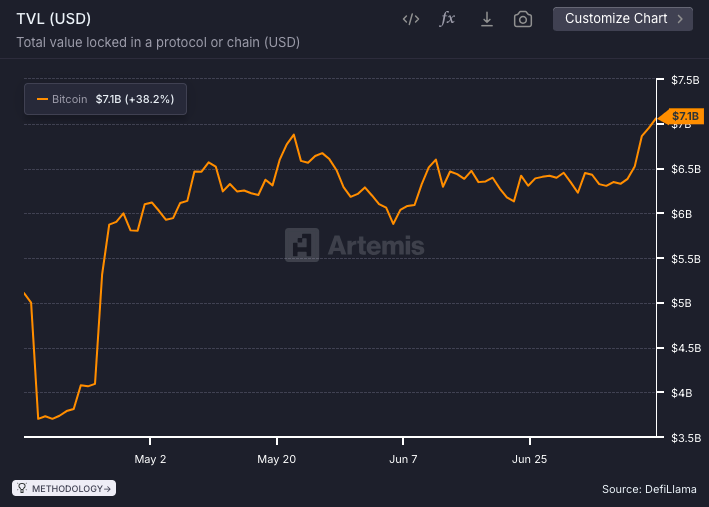The height and width of the screenshot is (507, 709).
Task: Click the $6.5B y-axis label
Action: coord(685,169)
